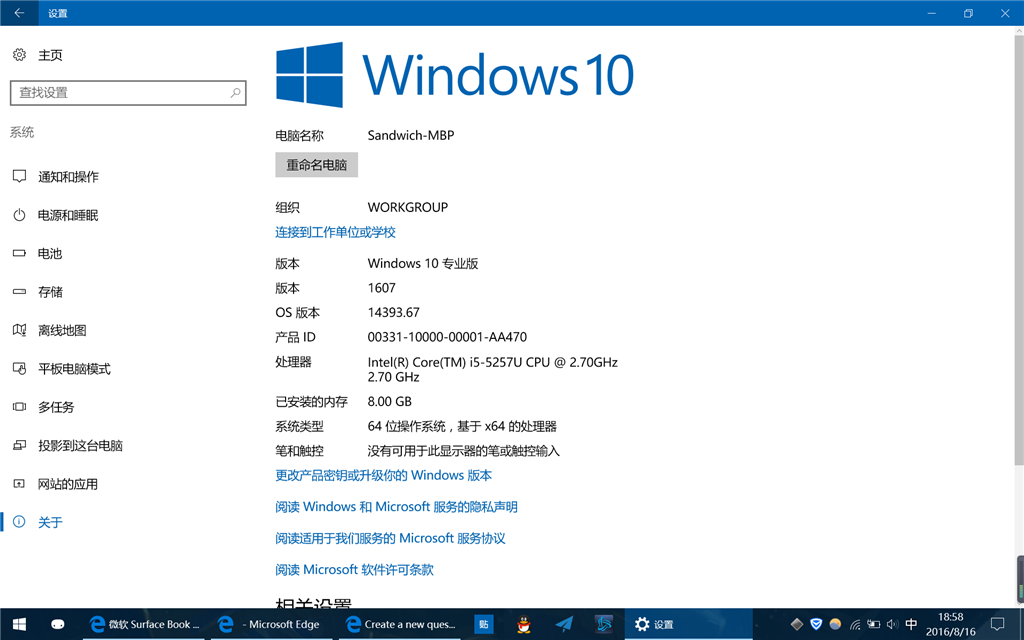
Task: Open the Windows Start button
Action: (x=19, y=624)
